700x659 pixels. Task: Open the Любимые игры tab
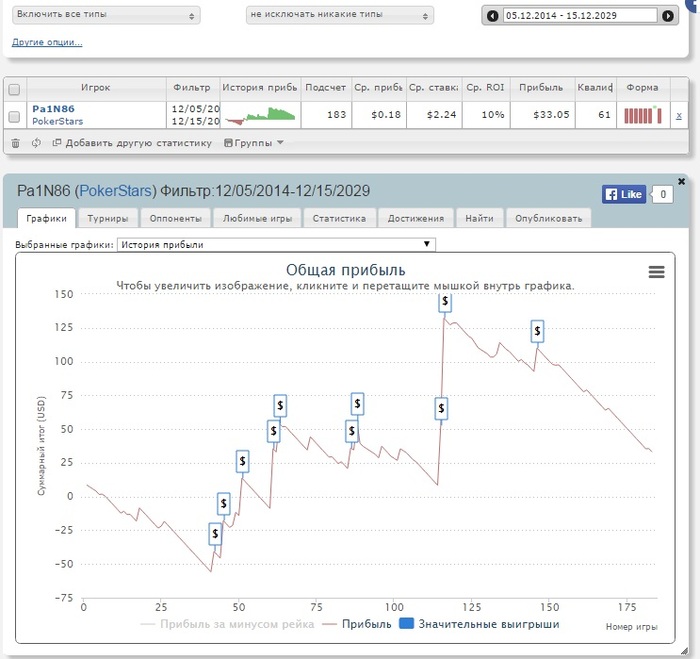tap(258, 218)
